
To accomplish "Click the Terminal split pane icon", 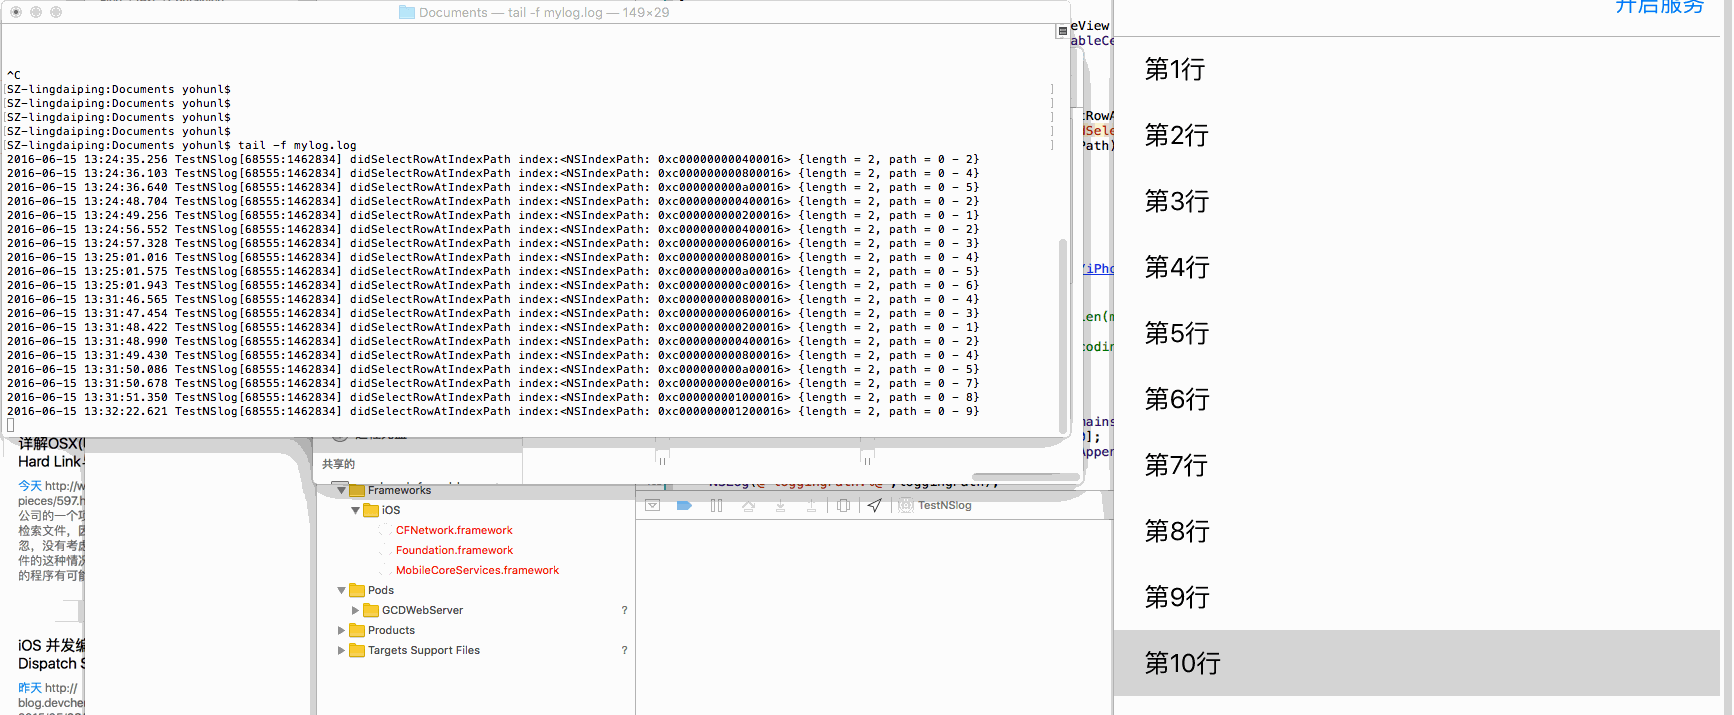I will point(1062,31).
